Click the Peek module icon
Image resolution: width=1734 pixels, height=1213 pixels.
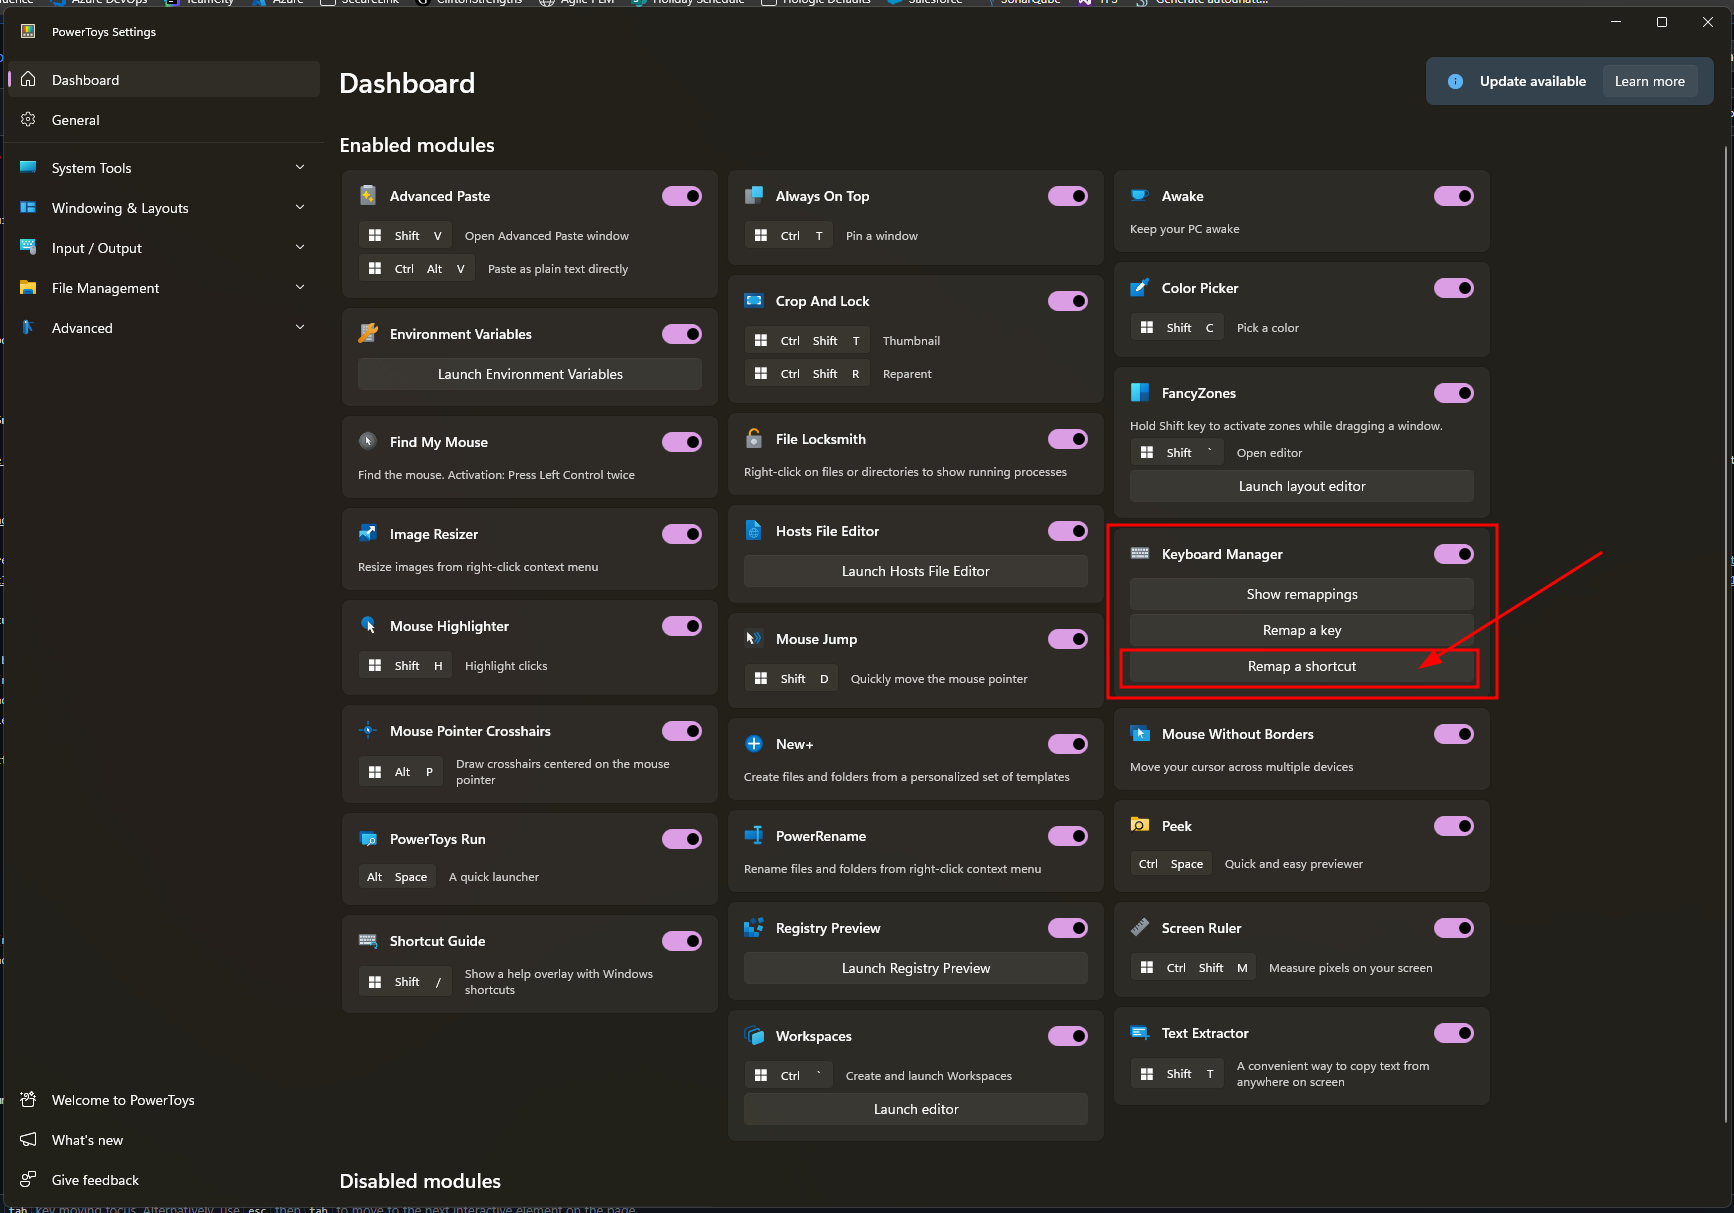(x=1140, y=826)
